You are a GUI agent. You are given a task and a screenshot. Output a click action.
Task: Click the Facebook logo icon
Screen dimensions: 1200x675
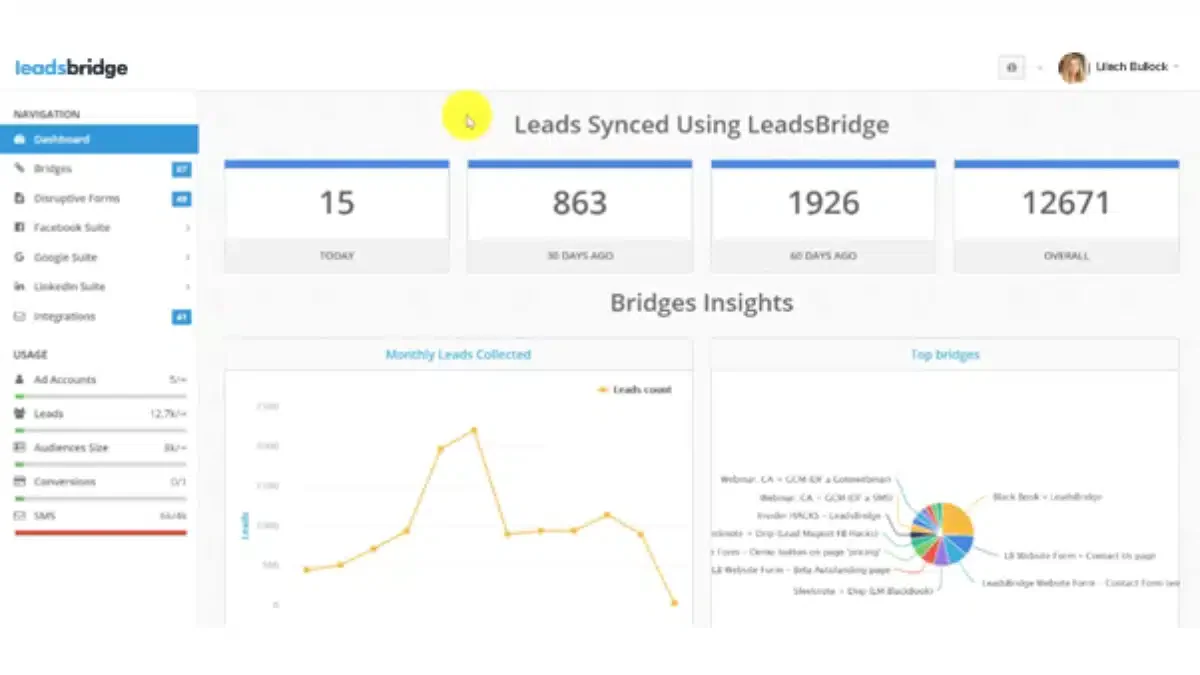19,227
